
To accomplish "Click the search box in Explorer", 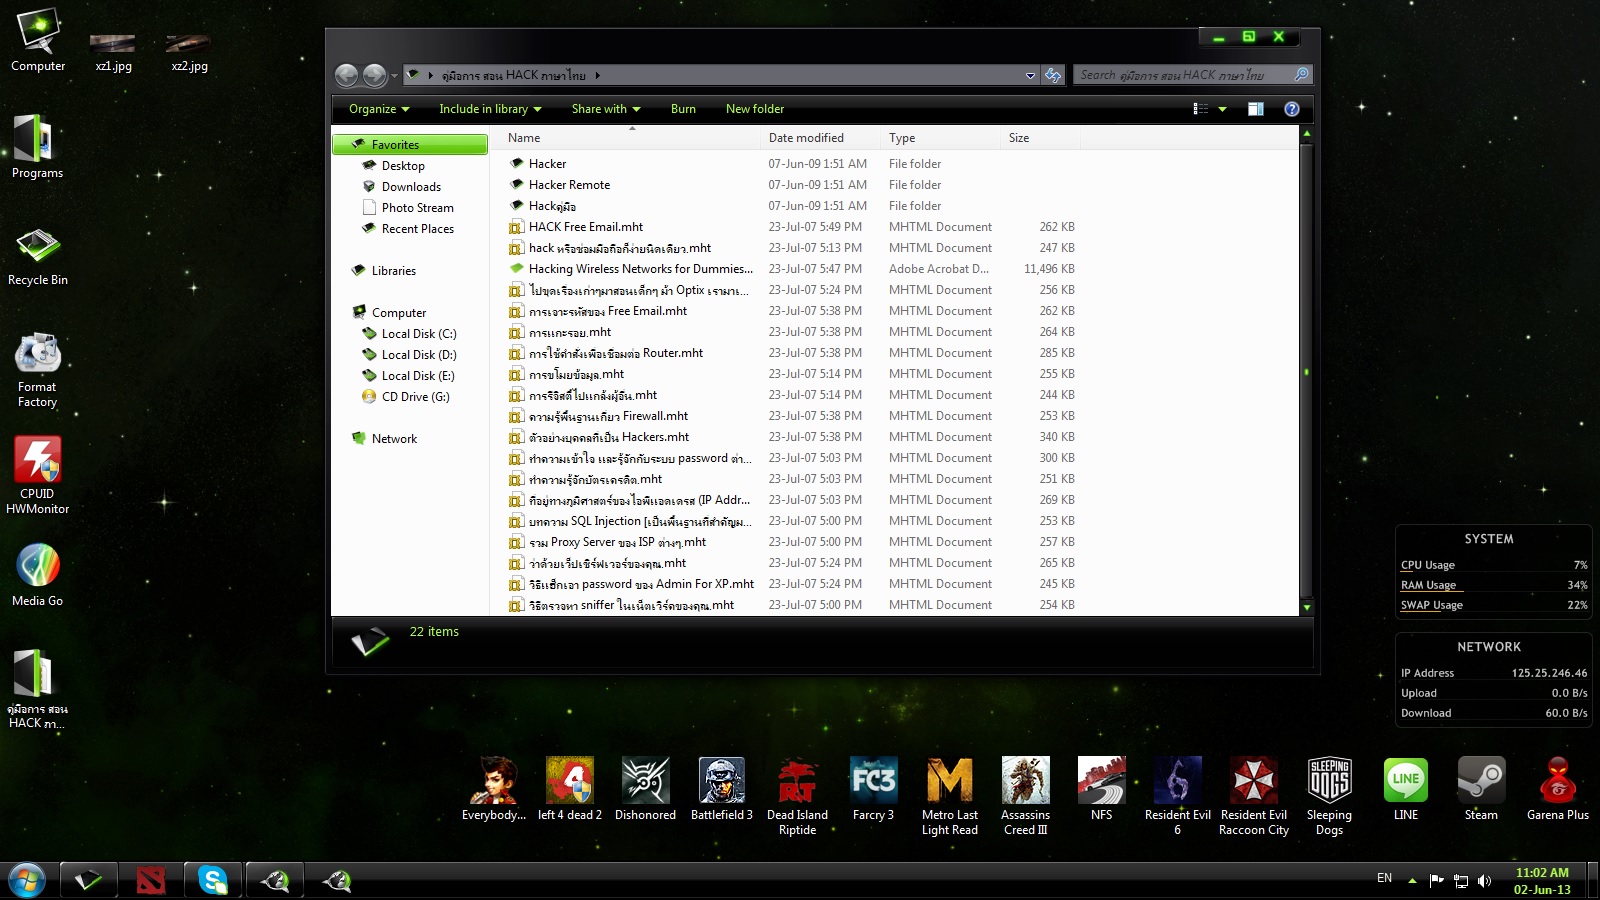I will point(1180,75).
